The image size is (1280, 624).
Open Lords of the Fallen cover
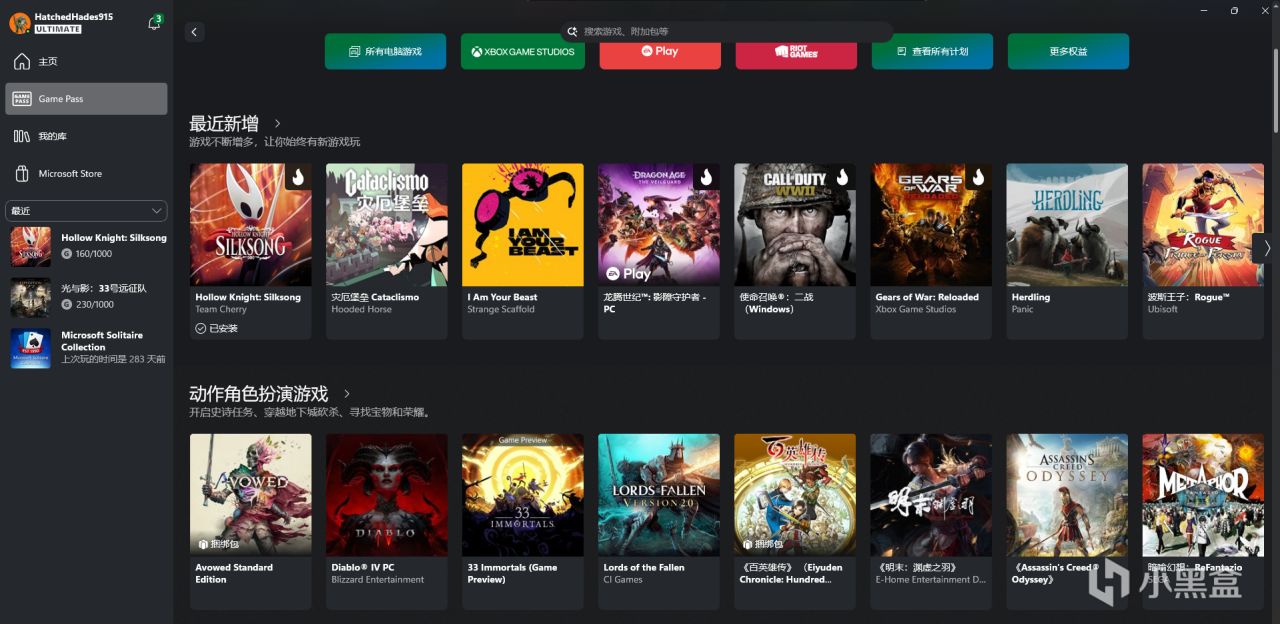[x=658, y=495]
